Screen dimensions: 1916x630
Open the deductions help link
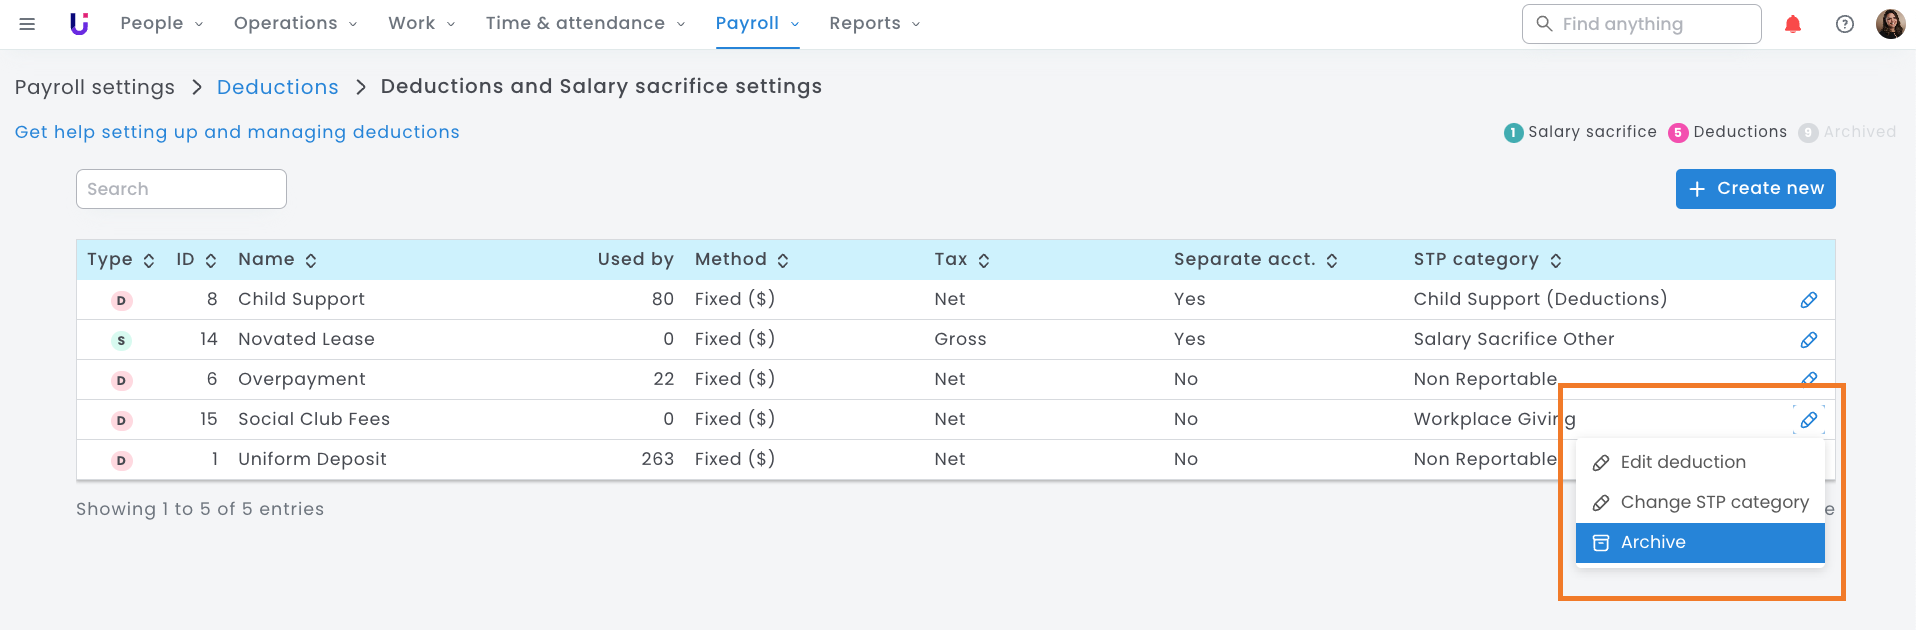point(237,132)
